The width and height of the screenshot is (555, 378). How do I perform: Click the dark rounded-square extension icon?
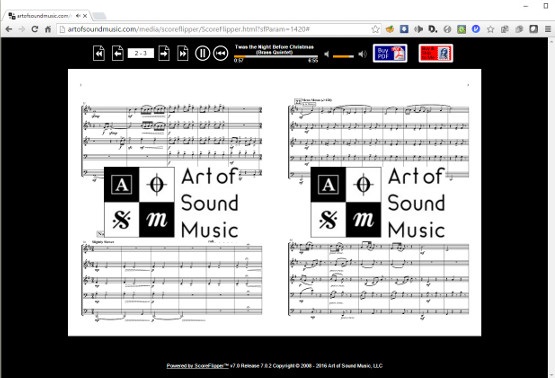[533, 29]
